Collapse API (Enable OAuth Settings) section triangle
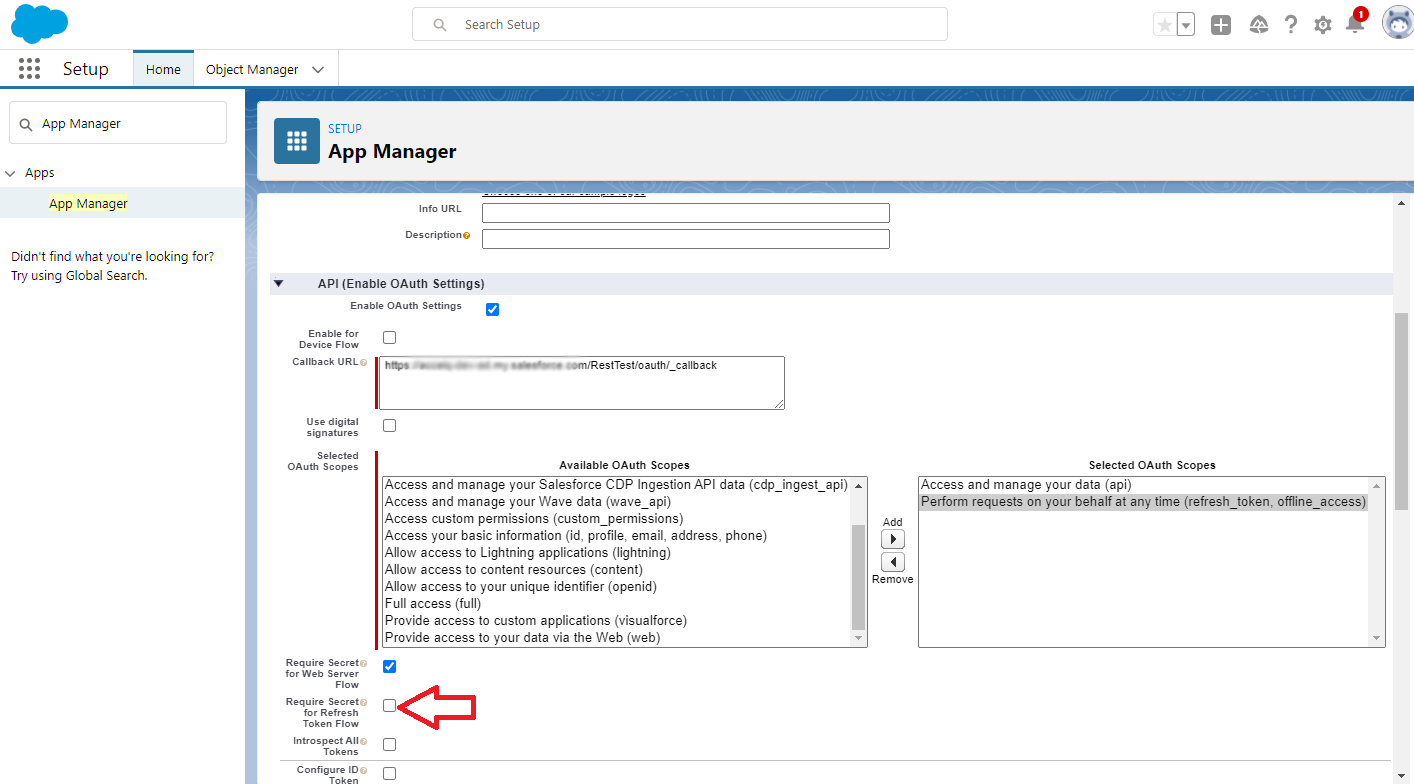The image size is (1414, 784). point(279,284)
